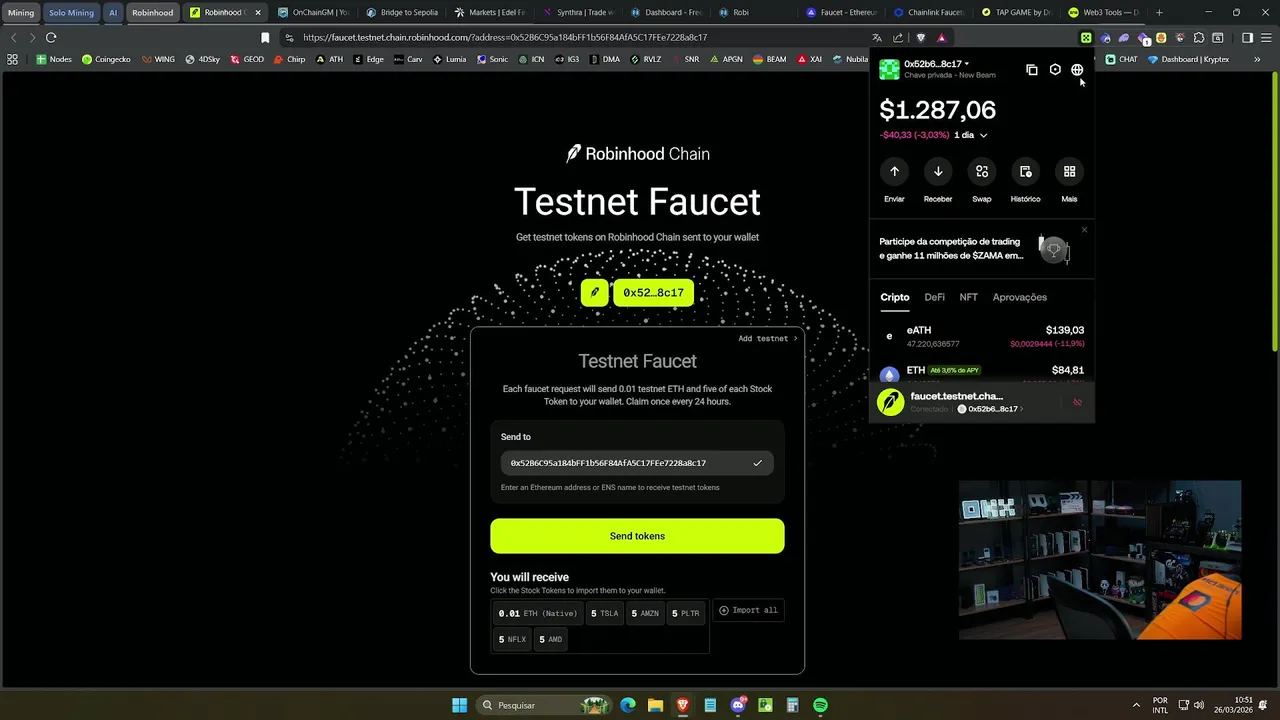The height and width of the screenshot is (720, 1280).
Task: Open the wallet Swap icon
Action: click(982, 171)
